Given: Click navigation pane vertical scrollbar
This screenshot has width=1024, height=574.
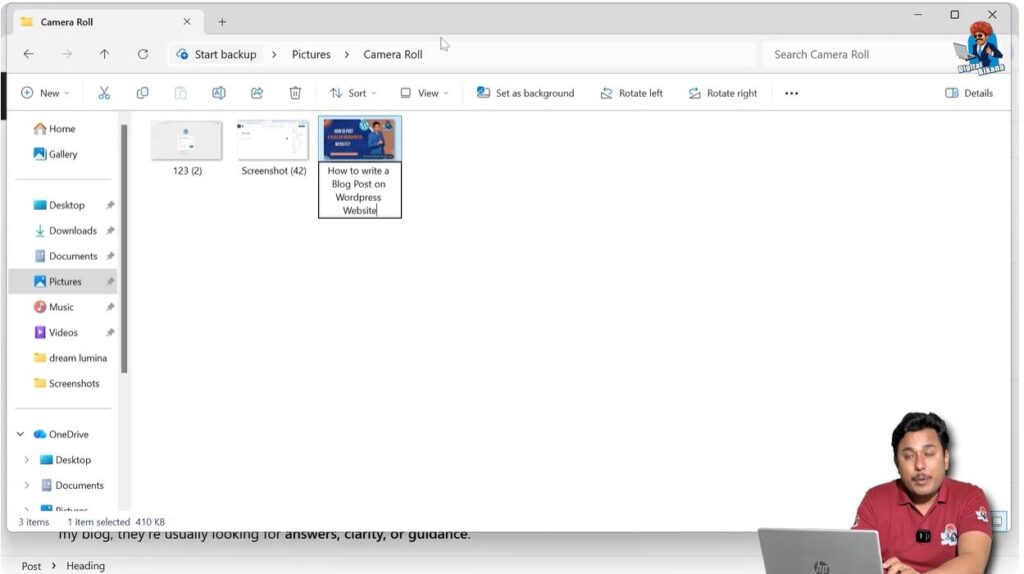Looking at the screenshot, I should (124, 248).
